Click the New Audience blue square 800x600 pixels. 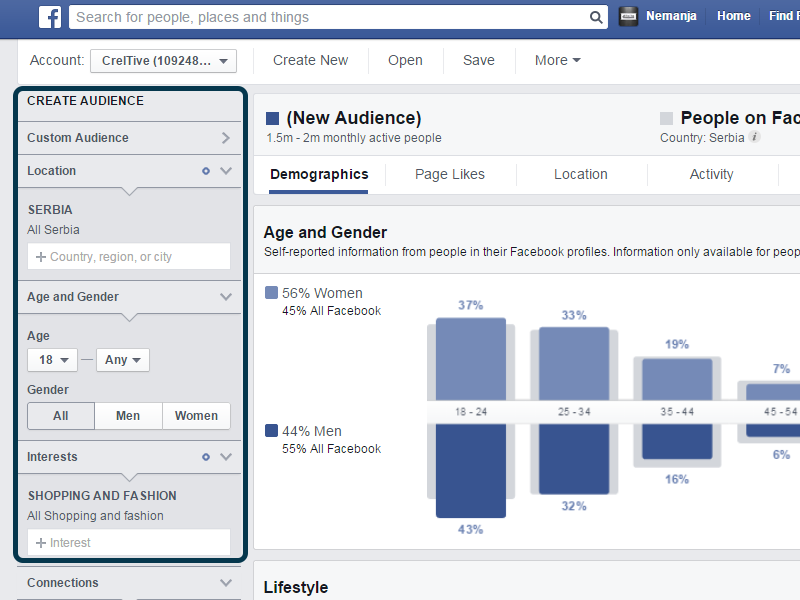(x=272, y=118)
